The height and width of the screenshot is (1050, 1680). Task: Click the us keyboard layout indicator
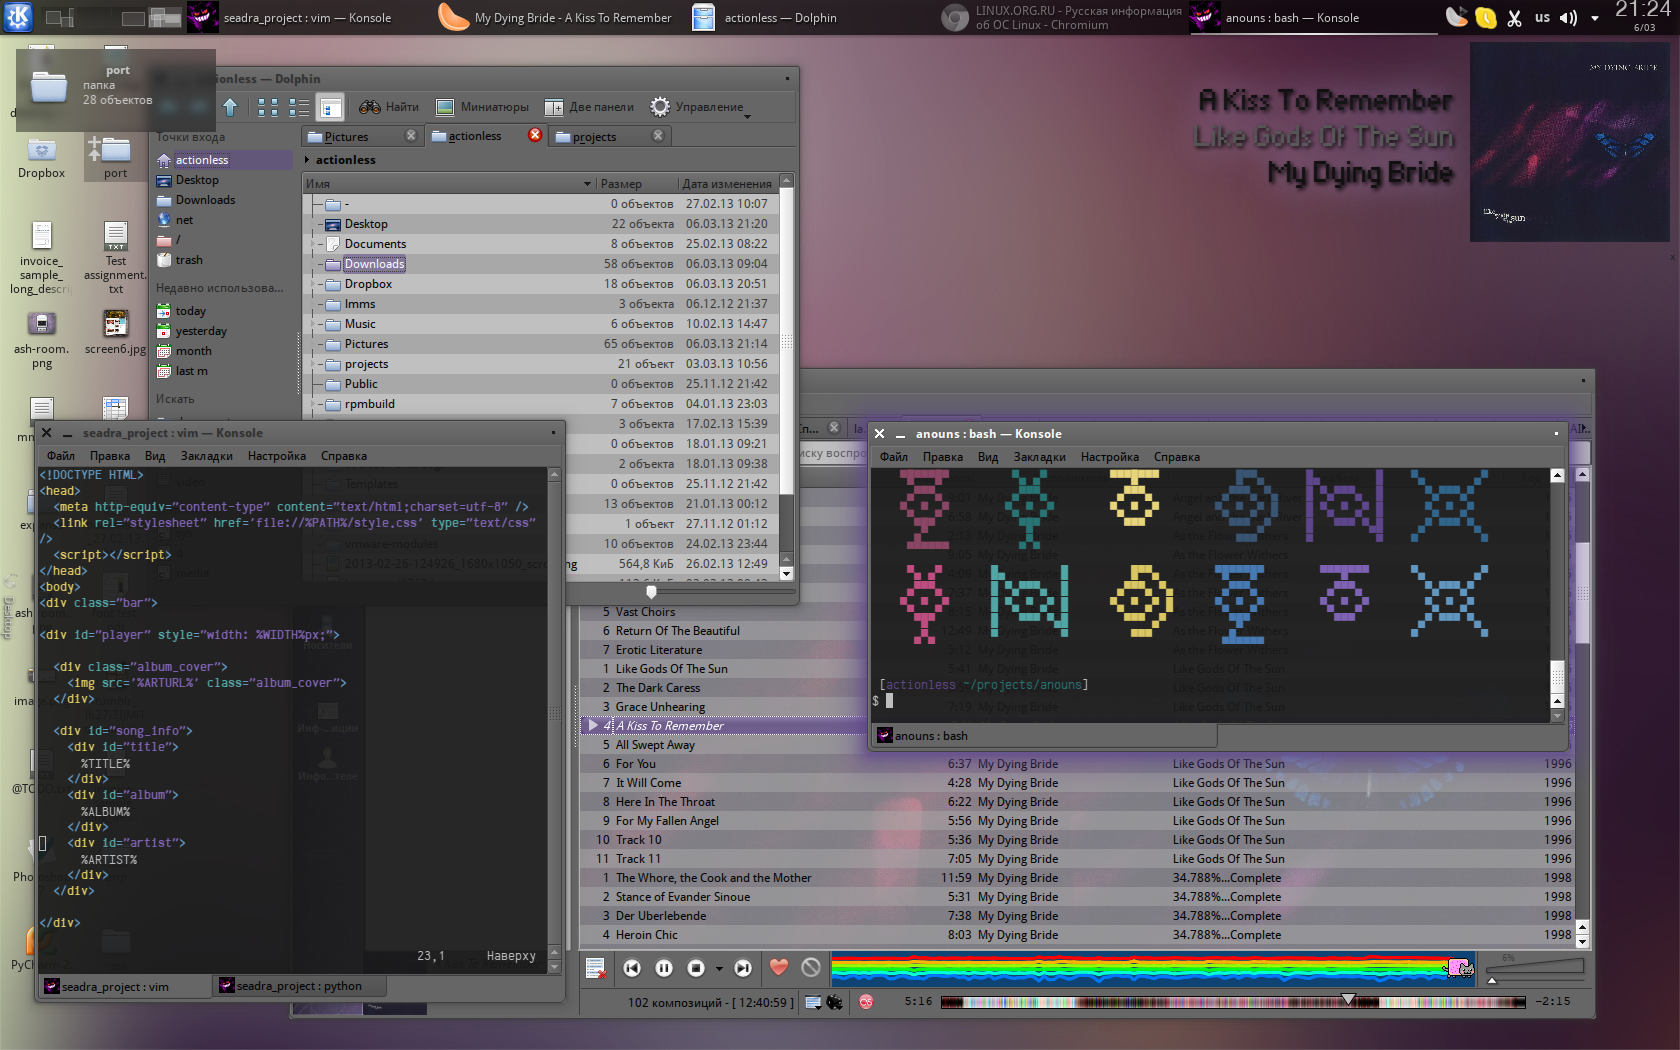1542,17
